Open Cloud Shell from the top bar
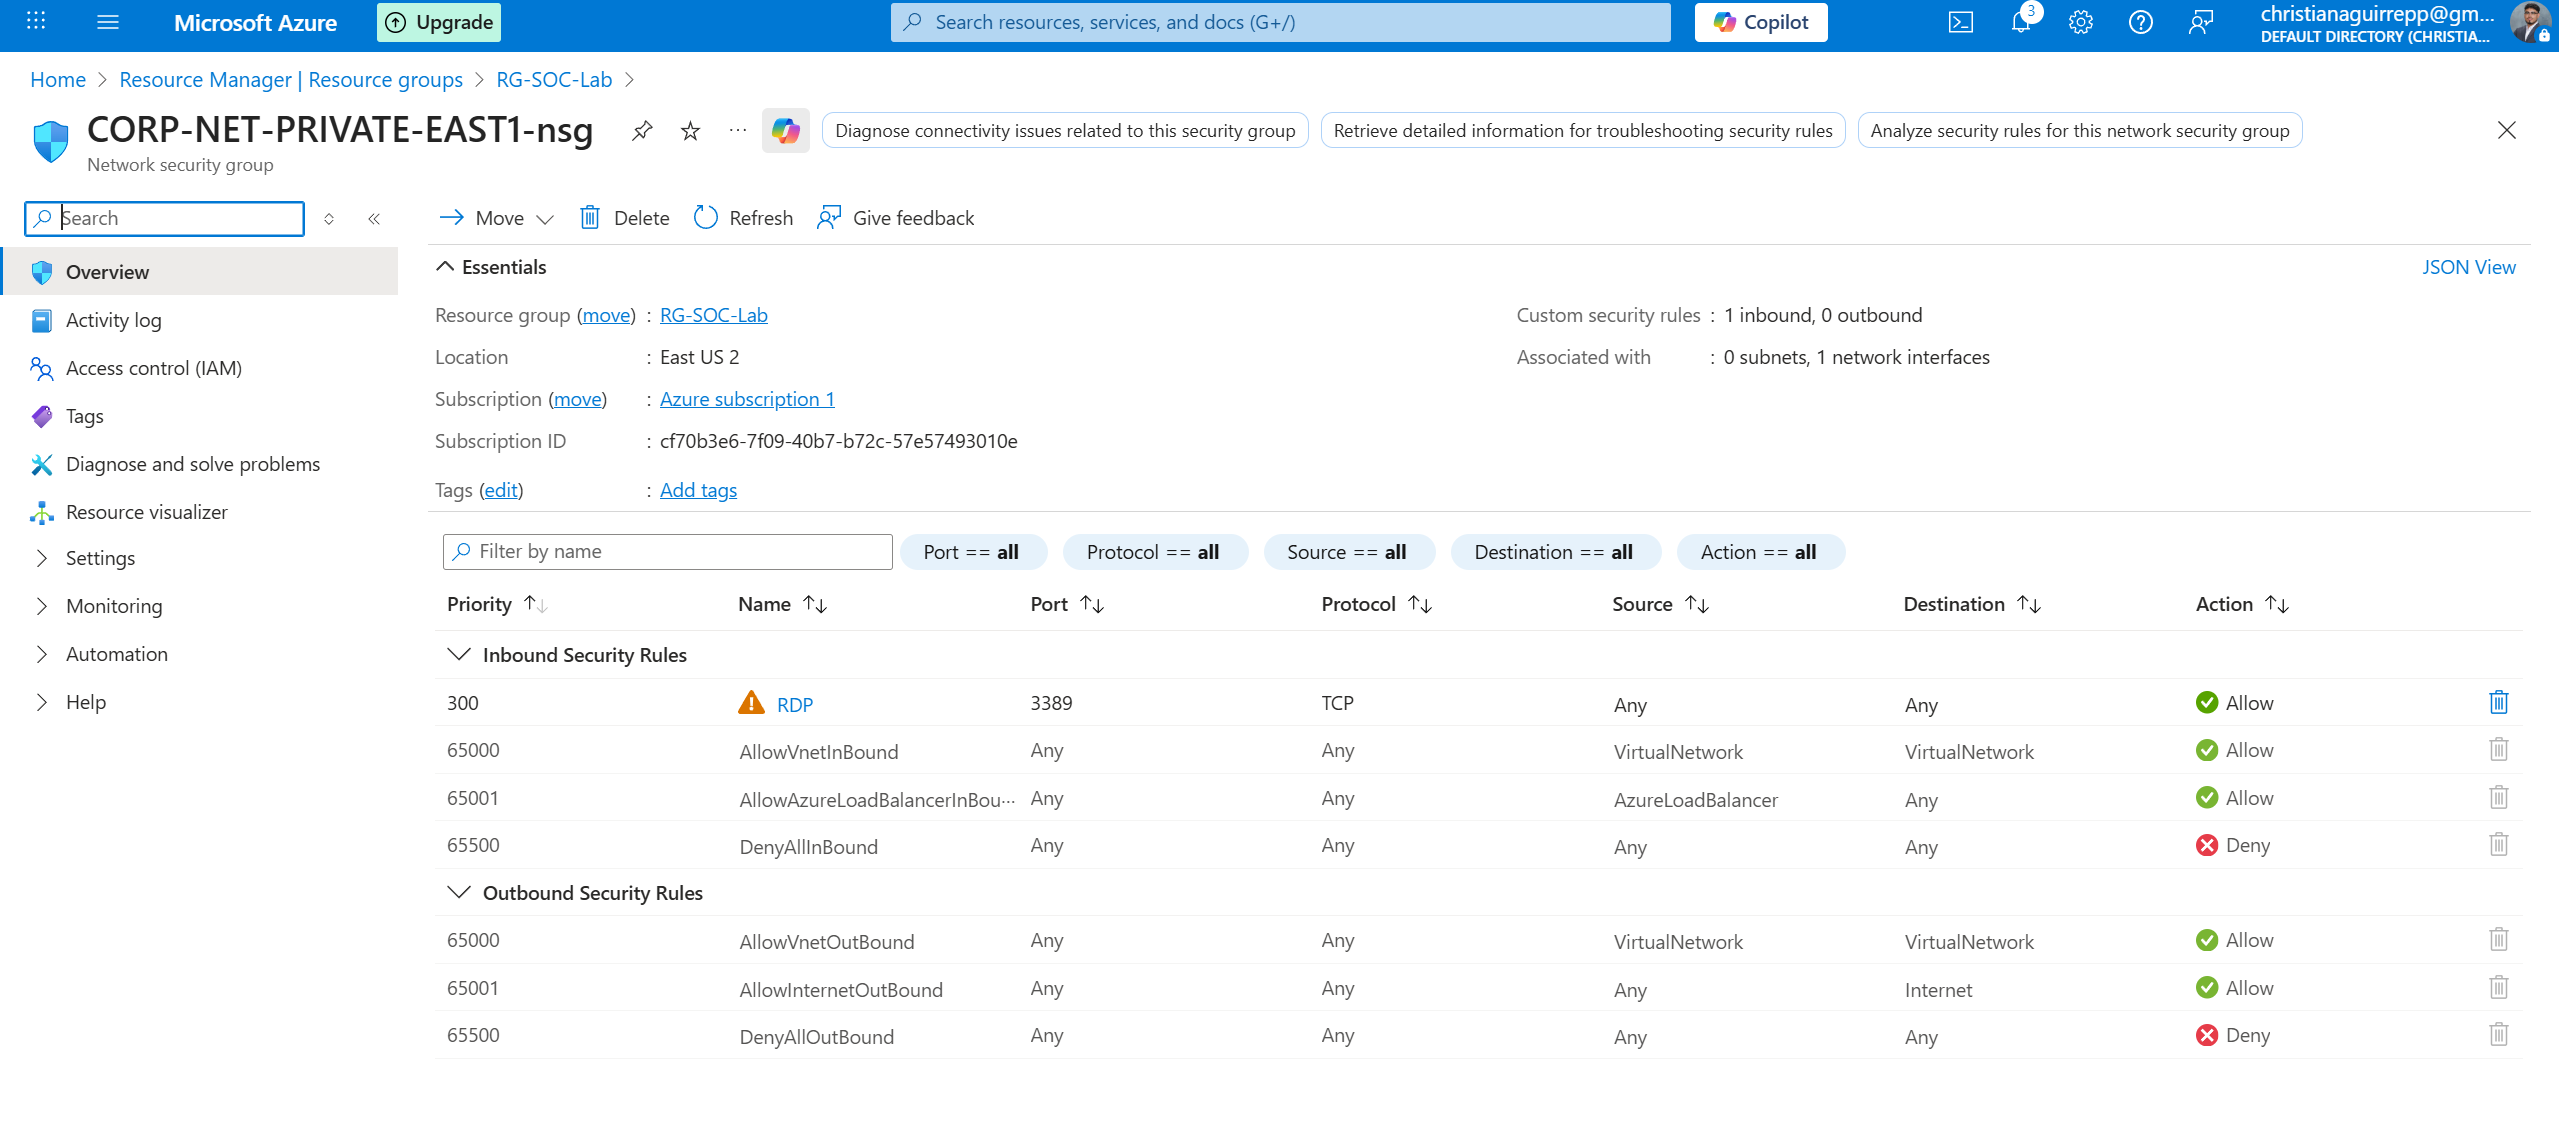 [x=1960, y=22]
